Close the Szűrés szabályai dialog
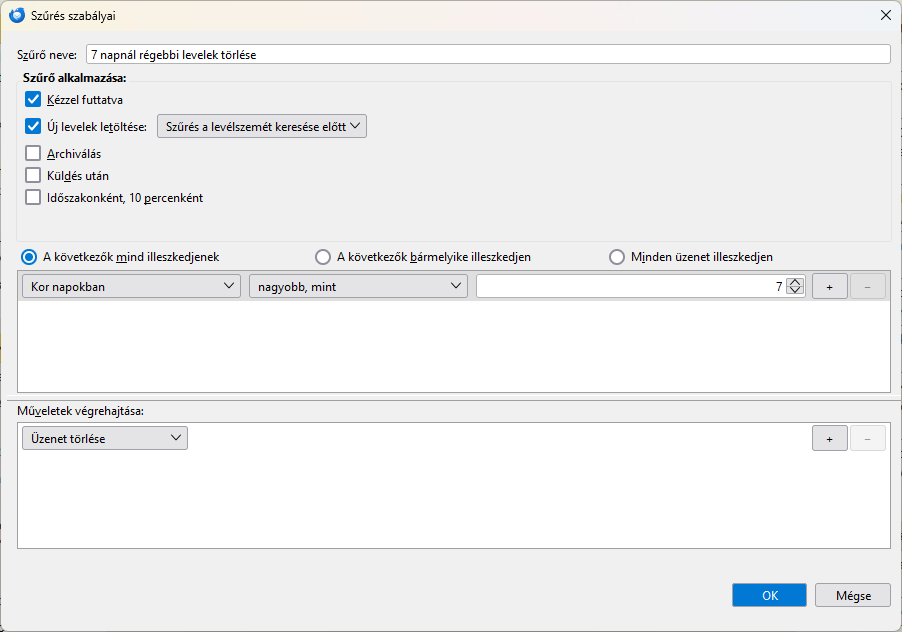The height and width of the screenshot is (632, 902). click(x=886, y=16)
